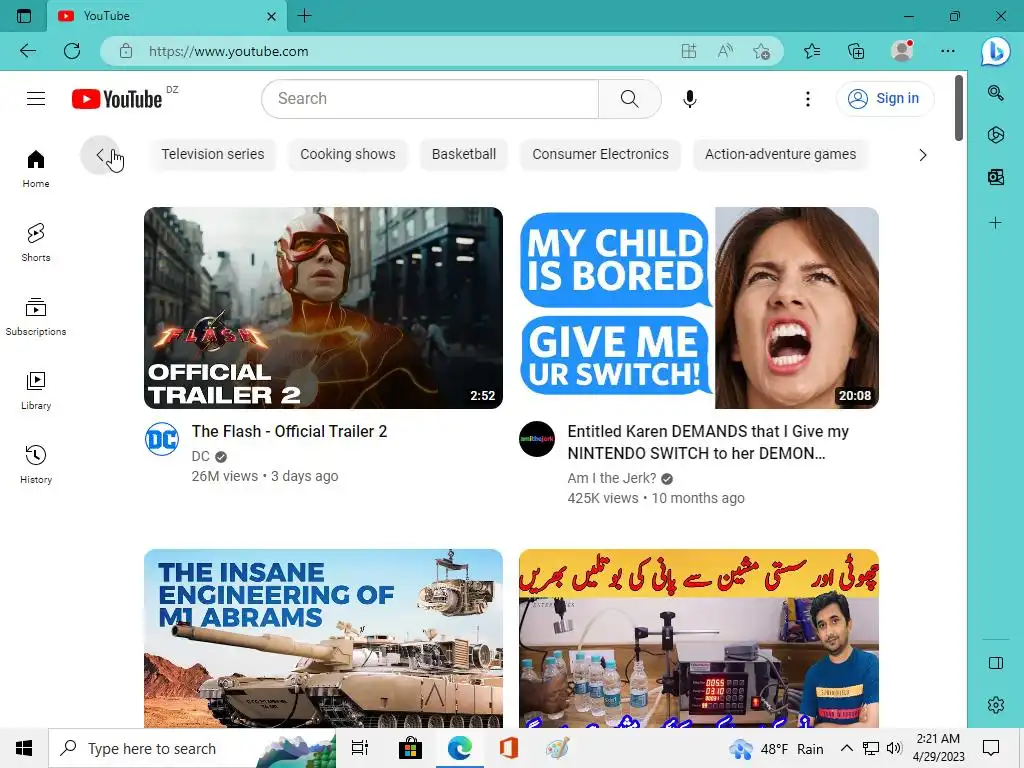Image resolution: width=1024 pixels, height=768 pixels.
Task: Add a site to Edge sidebar
Action: [995, 223]
